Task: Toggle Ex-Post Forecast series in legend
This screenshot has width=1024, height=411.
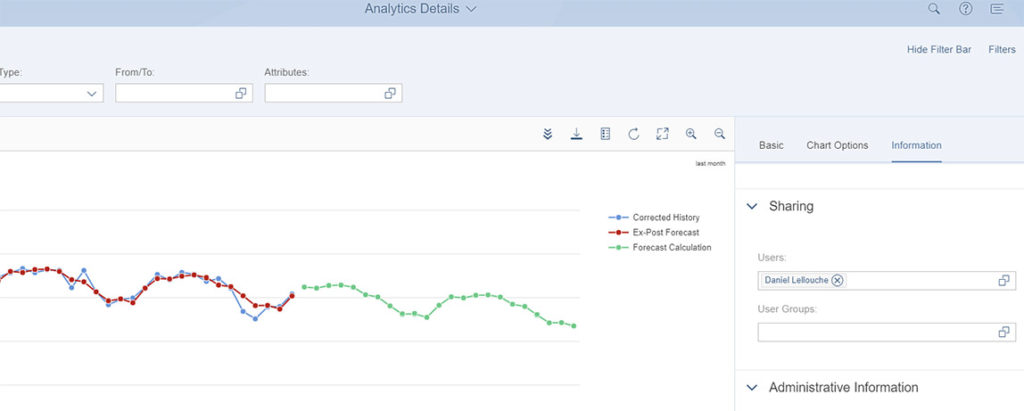Action: click(x=665, y=232)
